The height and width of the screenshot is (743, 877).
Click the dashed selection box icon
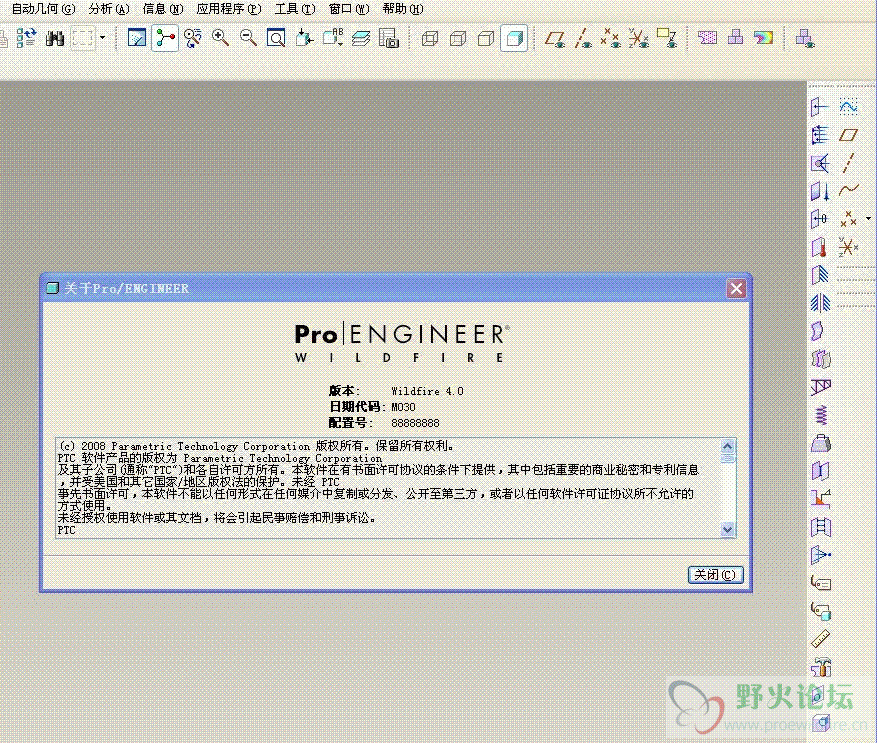[82, 38]
